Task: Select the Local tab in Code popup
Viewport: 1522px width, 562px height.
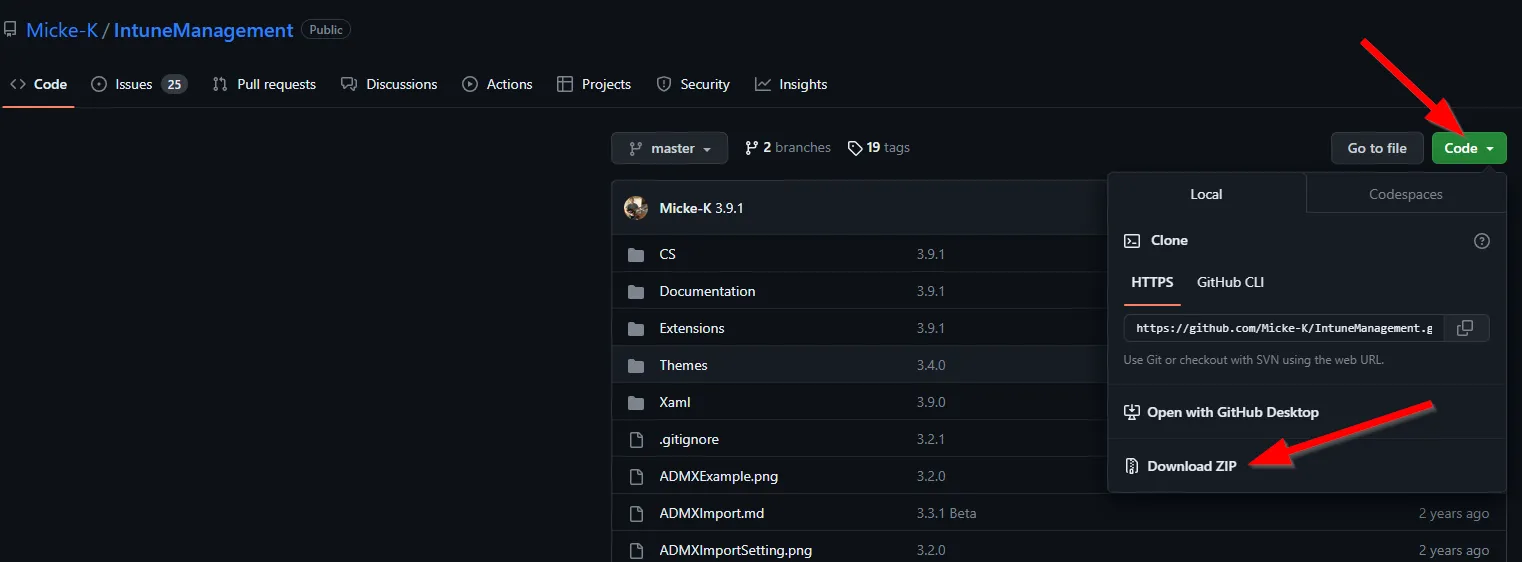Action: [x=1206, y=194]
